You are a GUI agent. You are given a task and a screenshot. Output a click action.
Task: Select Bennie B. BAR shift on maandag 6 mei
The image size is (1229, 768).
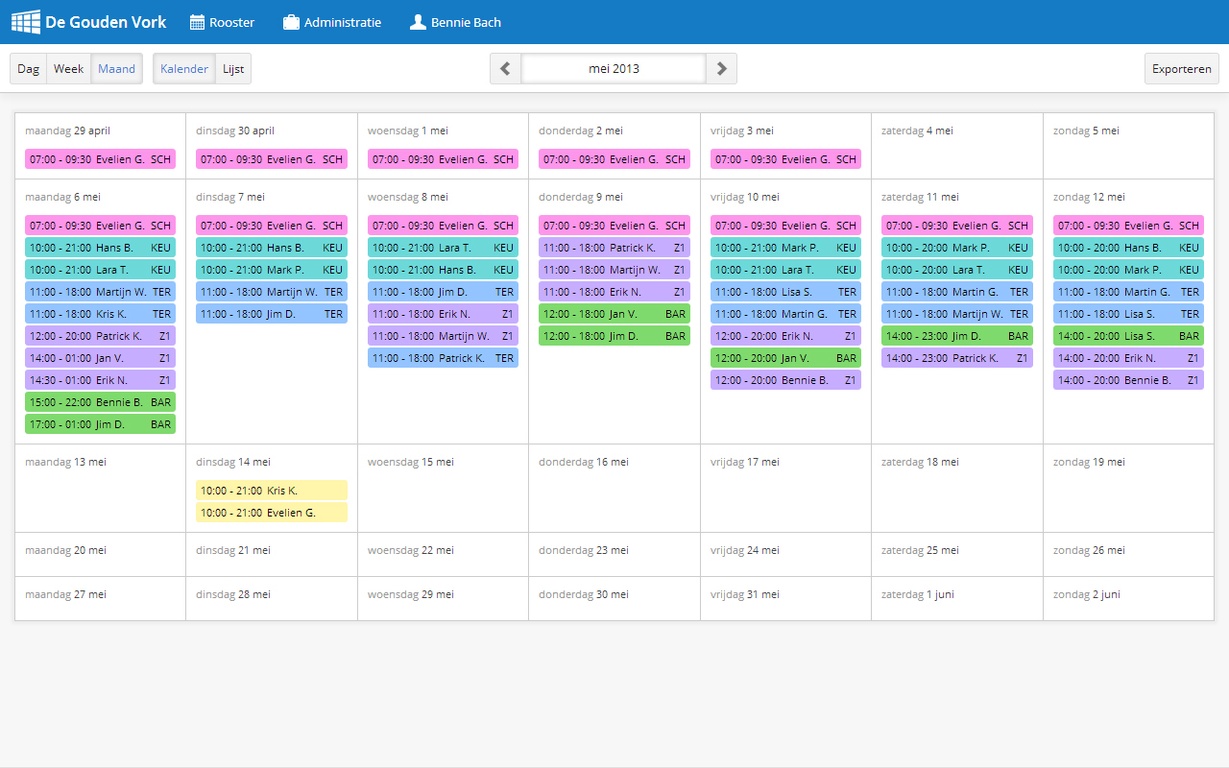(x=100, y=402)
